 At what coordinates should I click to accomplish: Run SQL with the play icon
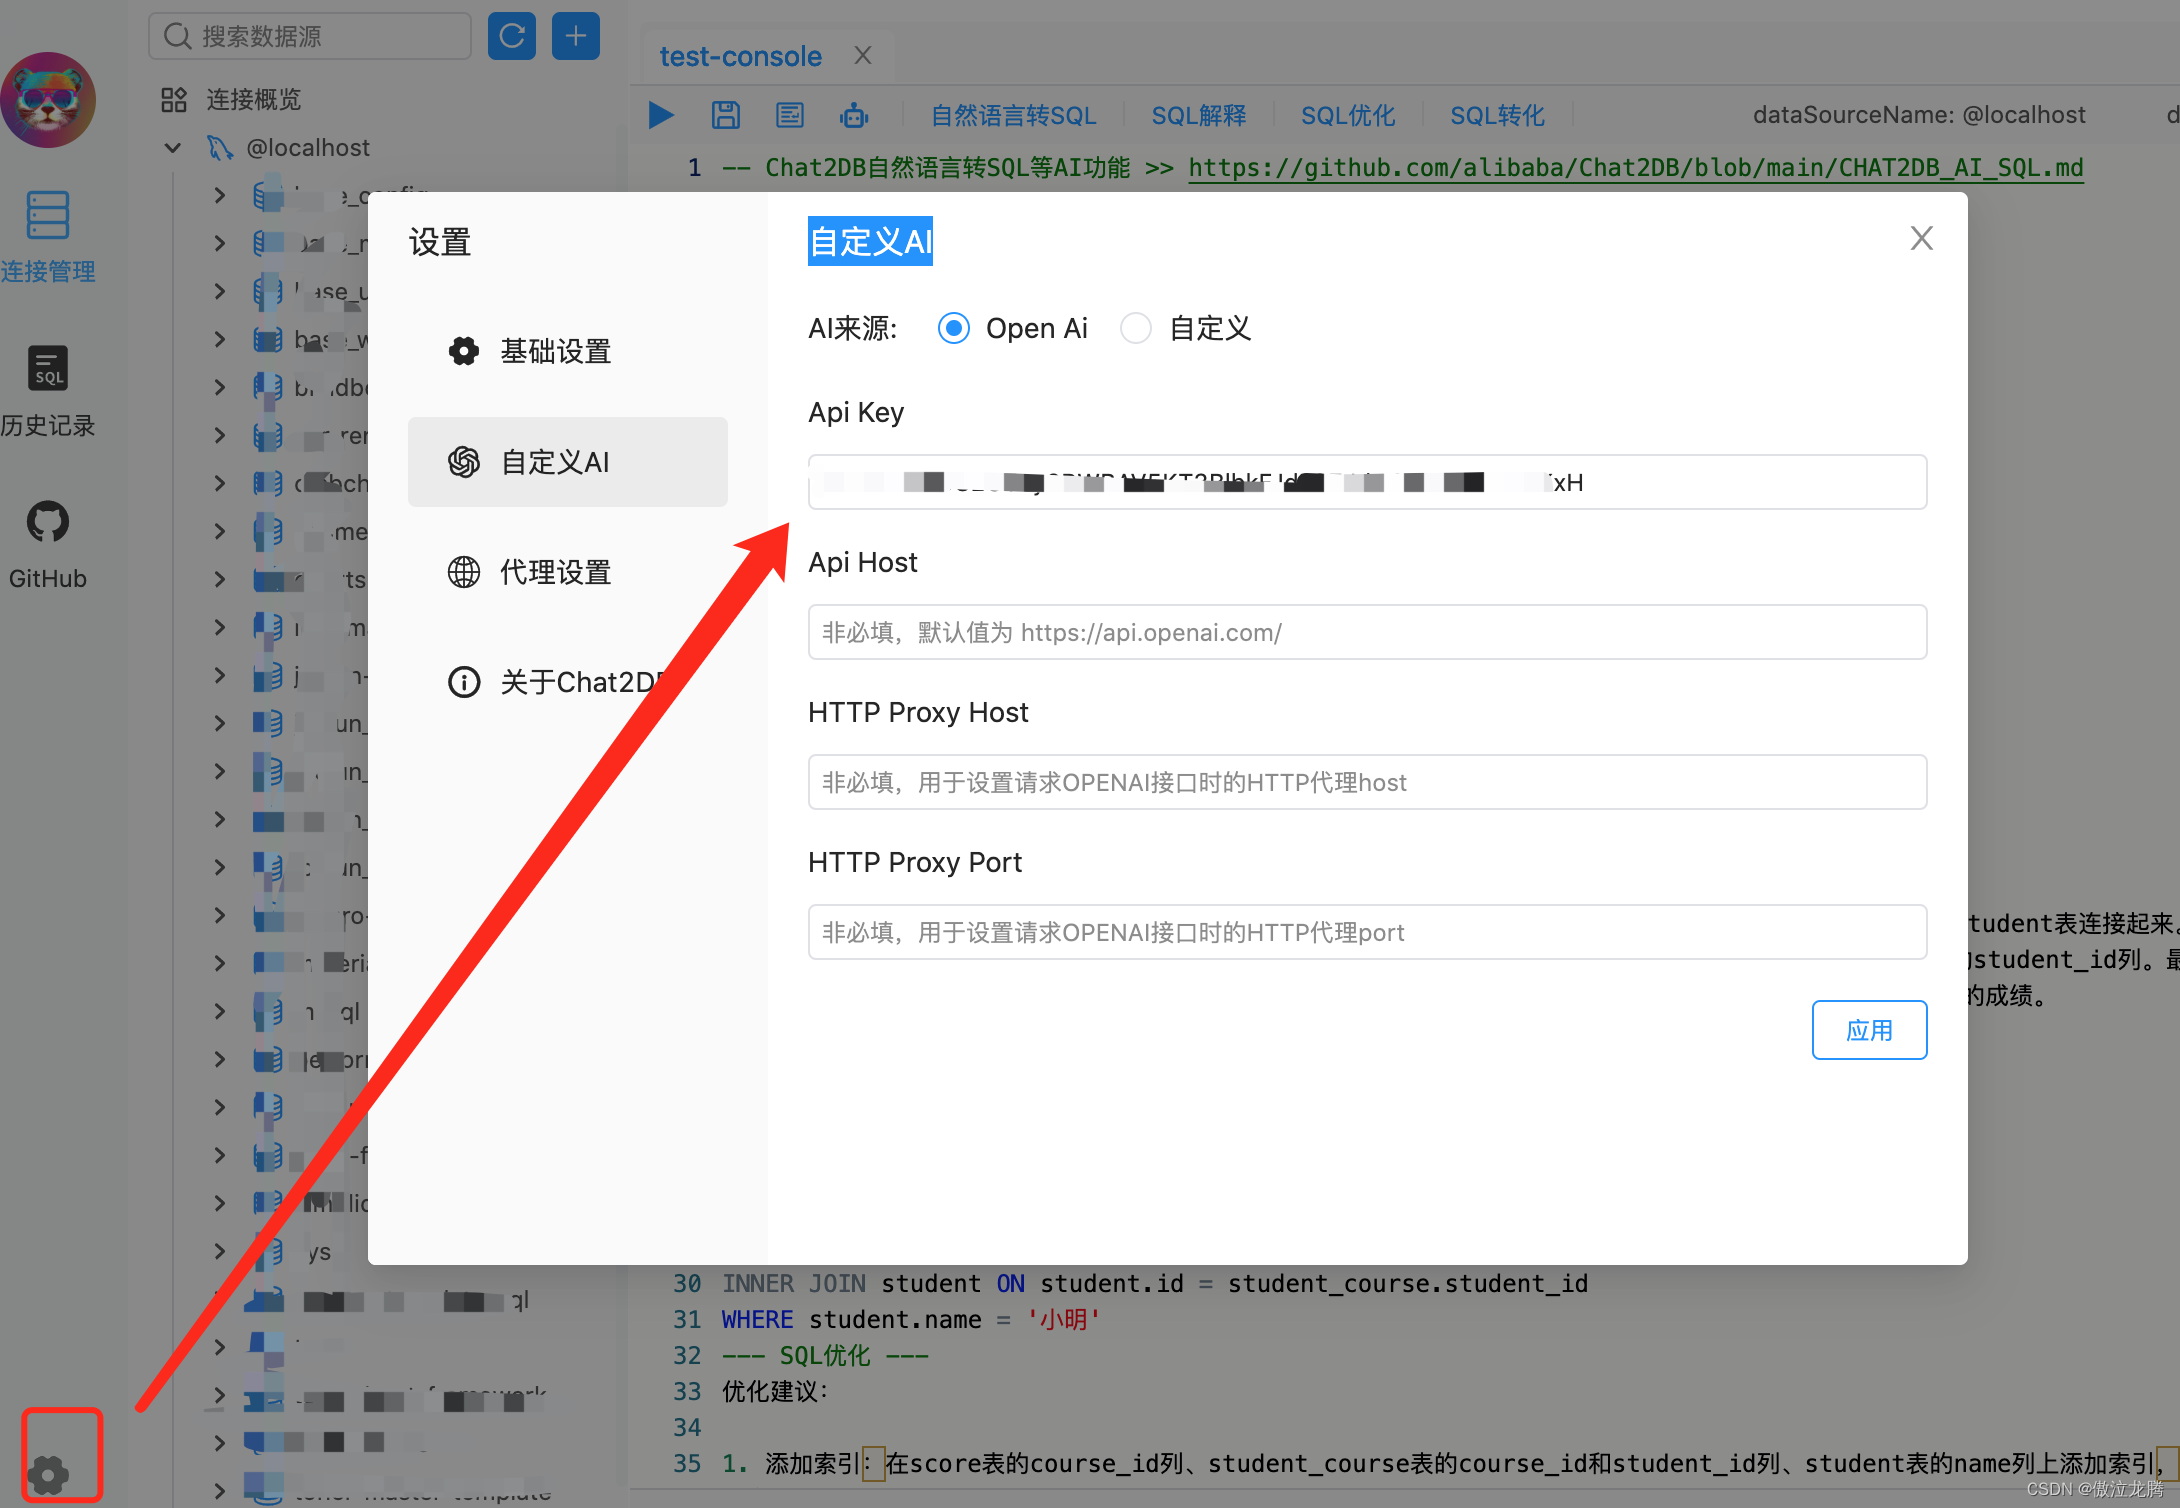click(660, 115)
